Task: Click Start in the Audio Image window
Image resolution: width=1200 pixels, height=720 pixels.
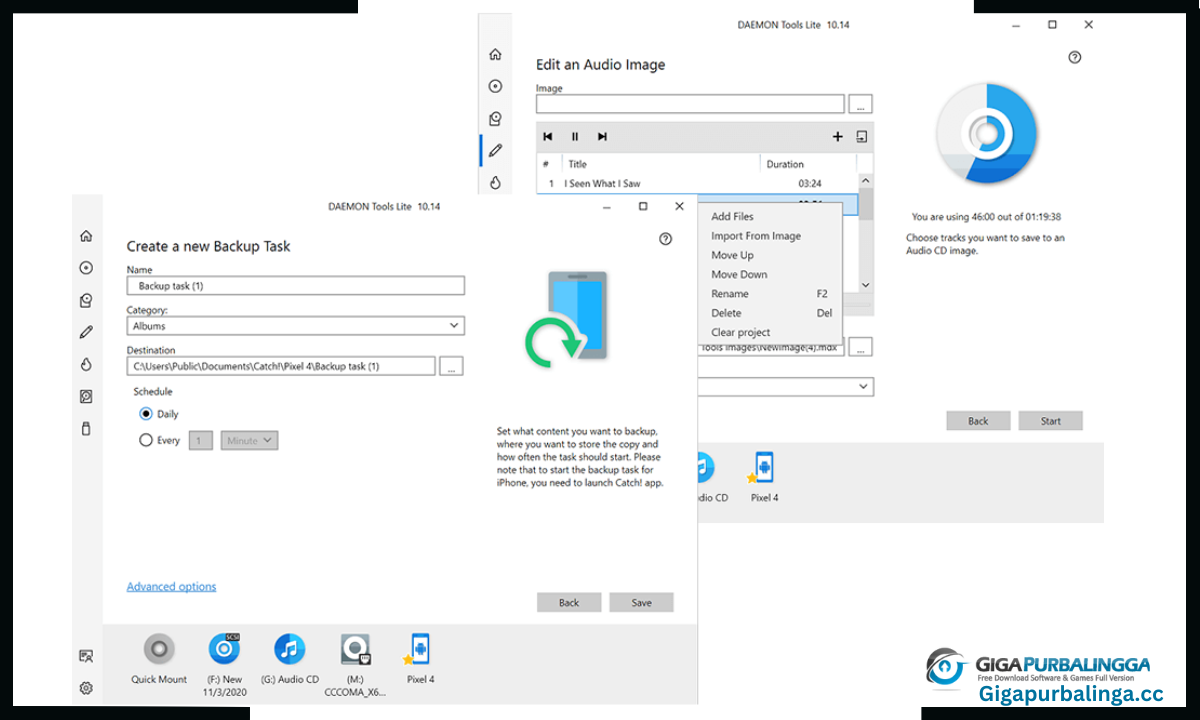Action: [x=1050, y=421]
